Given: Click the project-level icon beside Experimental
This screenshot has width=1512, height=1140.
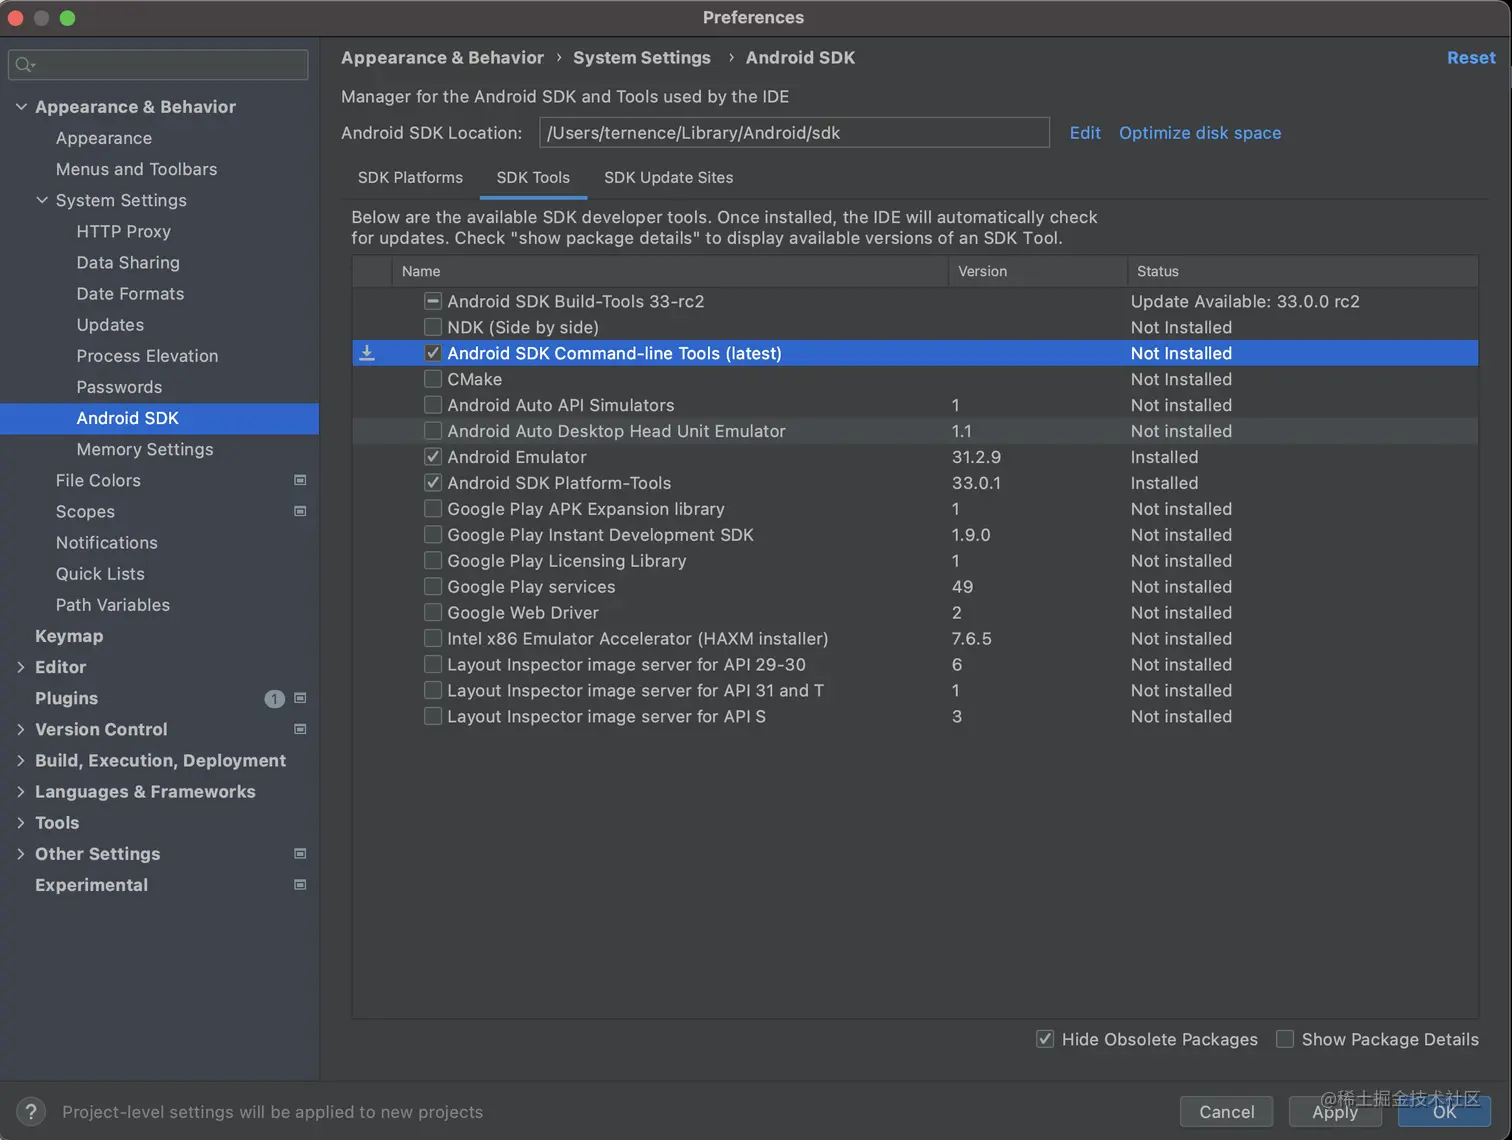Looking at the screenshot, I should point(300,885).
